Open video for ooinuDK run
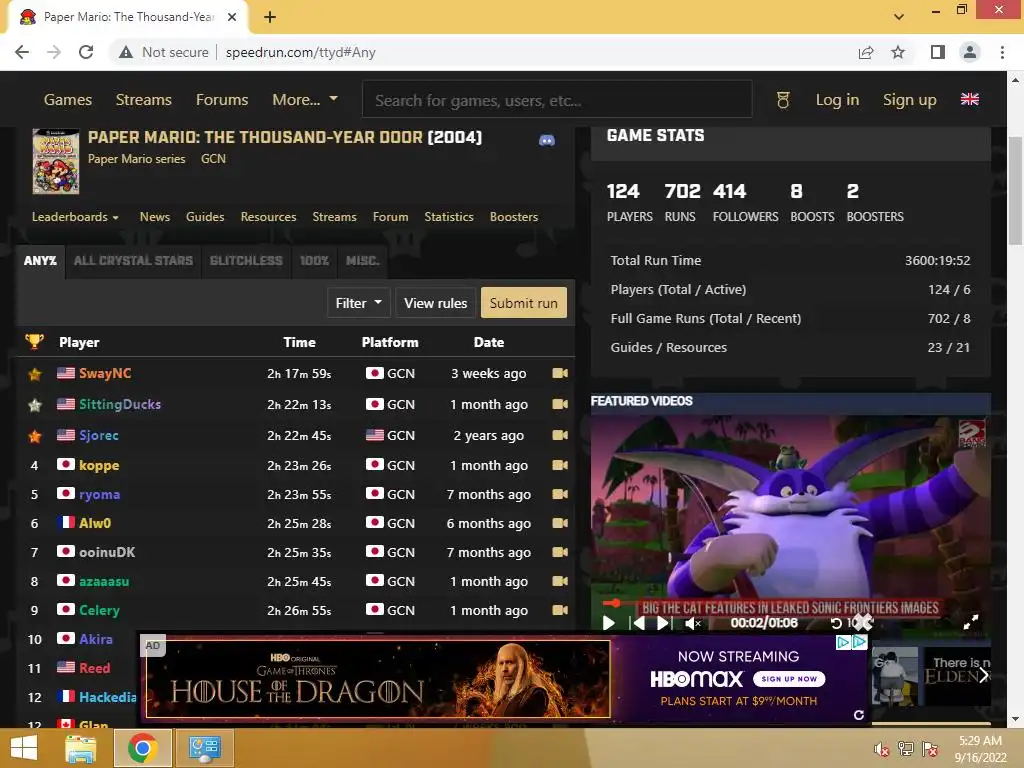Image resolution: width=1024 pixels, height=768 pixels. pyautogui.click(x=560, y=552)
